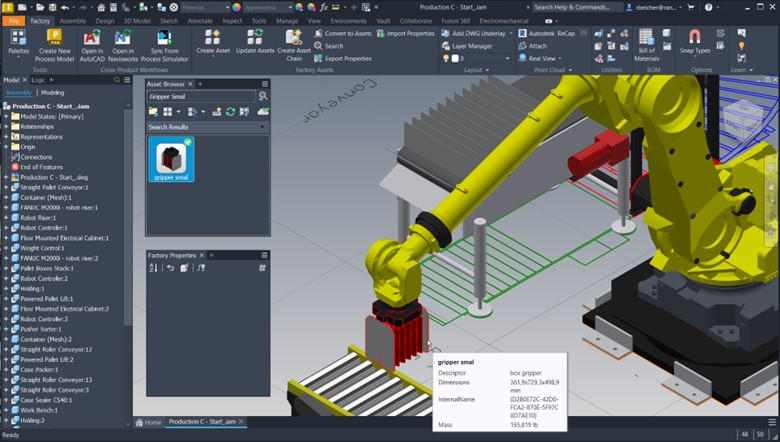
Task: Select Straight Pallet Conveyor:1 in tree
Action: click(54, 187)
